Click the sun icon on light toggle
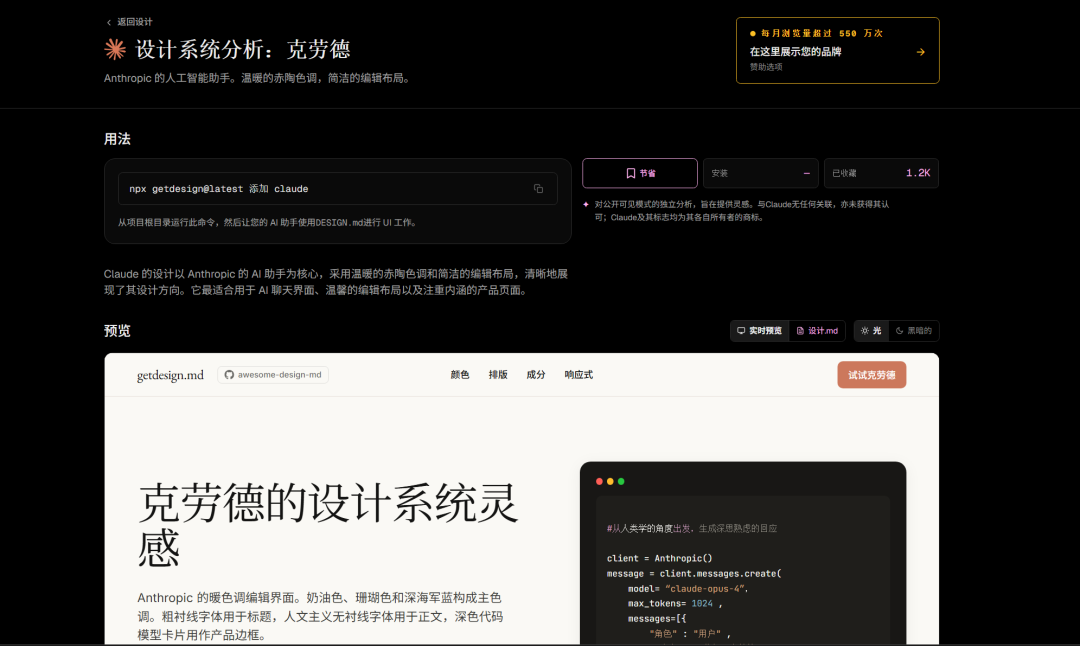This screenshot has height=646, width=1080. [x=865, y=331]
